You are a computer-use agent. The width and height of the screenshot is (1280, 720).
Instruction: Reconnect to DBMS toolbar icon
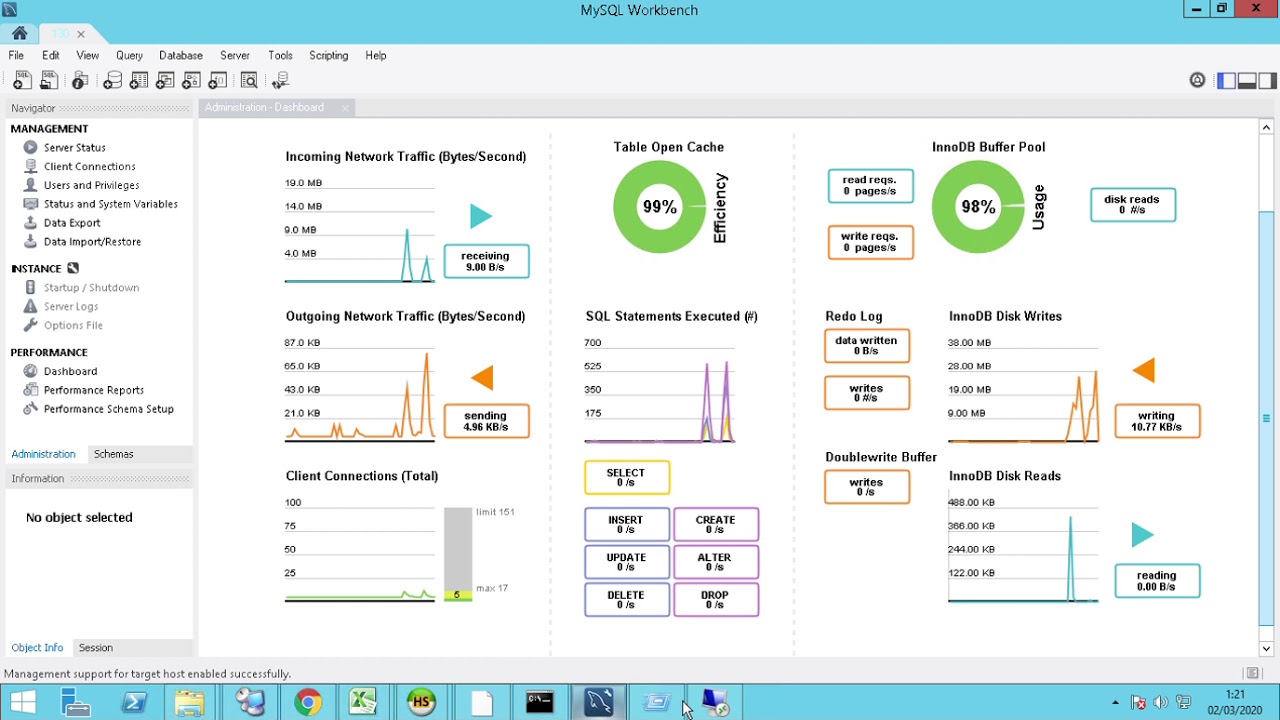click(280, 81)
